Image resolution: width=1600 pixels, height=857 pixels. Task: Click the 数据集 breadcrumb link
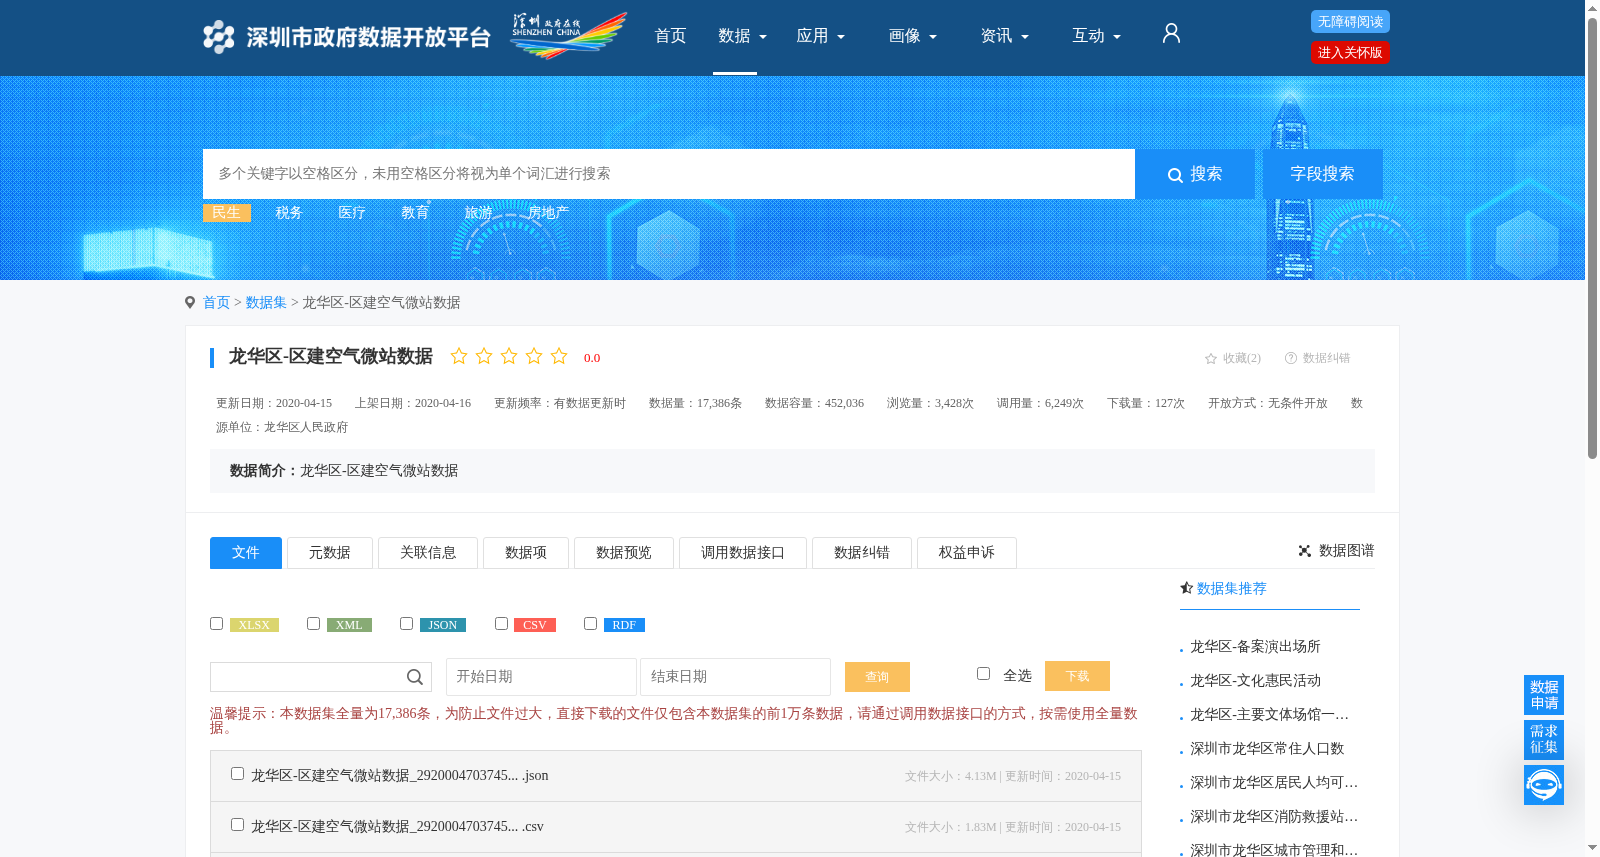(266, 302)
